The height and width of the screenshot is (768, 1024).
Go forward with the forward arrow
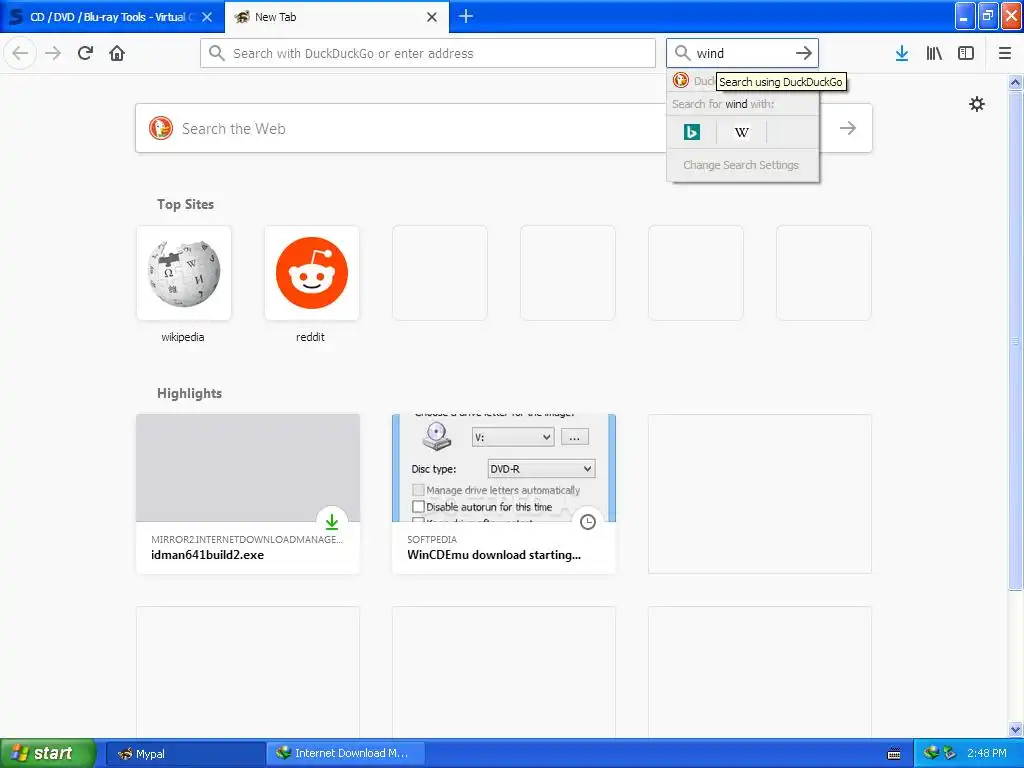53,53
